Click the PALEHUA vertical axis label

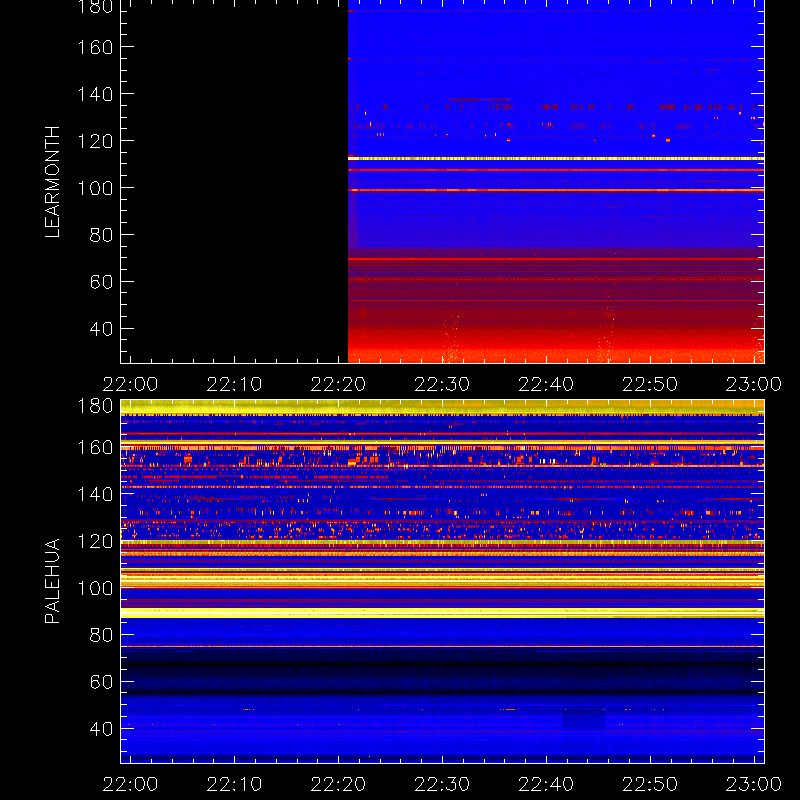[52, 581]
